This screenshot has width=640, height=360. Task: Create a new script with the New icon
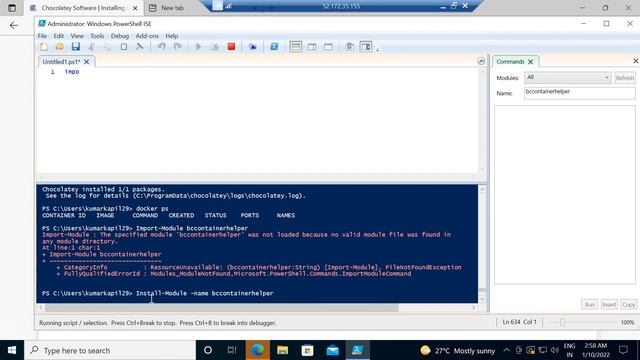point(44,47)
